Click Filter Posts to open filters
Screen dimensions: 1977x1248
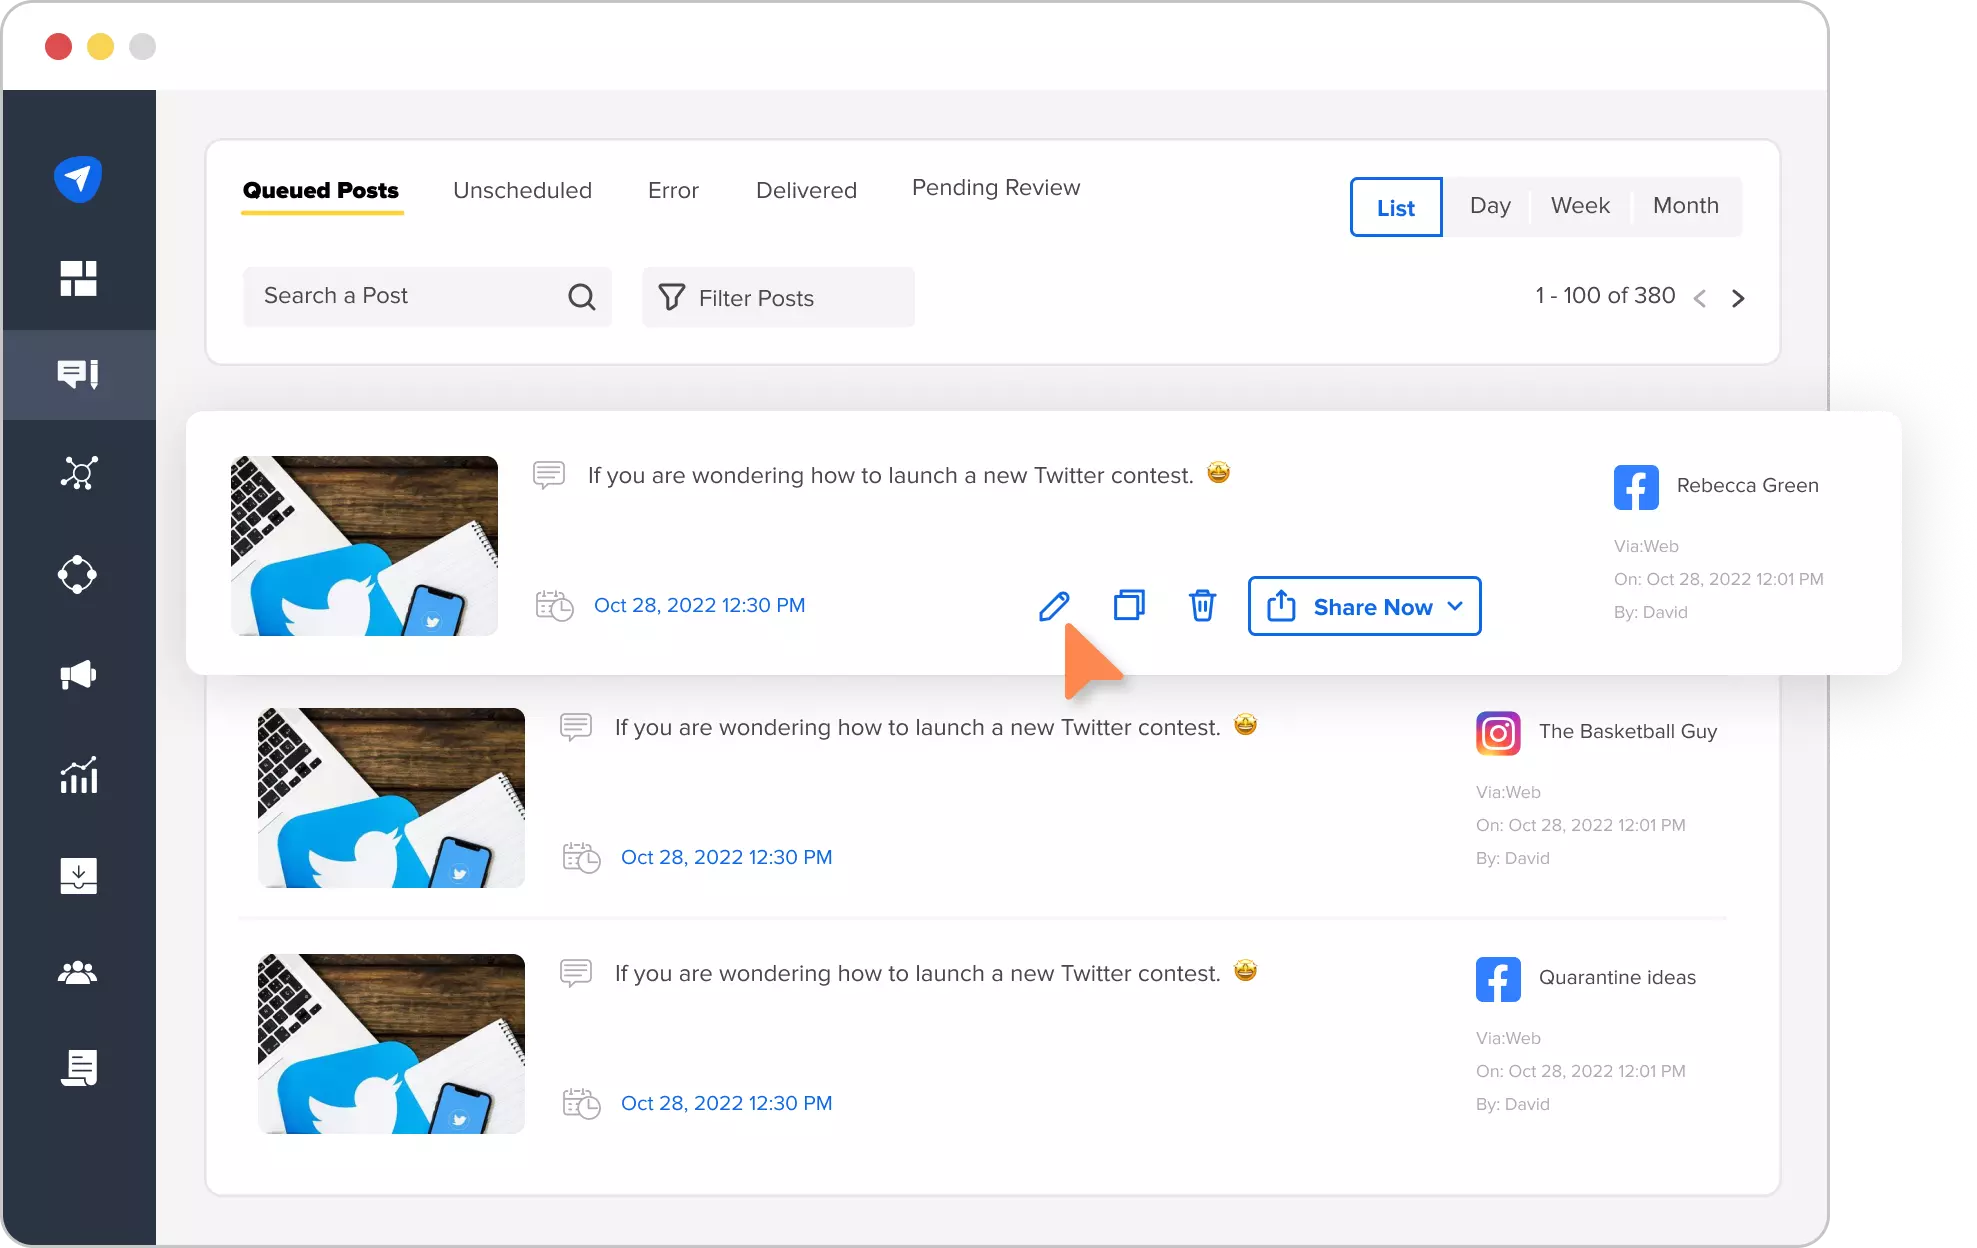pos(778,298)
